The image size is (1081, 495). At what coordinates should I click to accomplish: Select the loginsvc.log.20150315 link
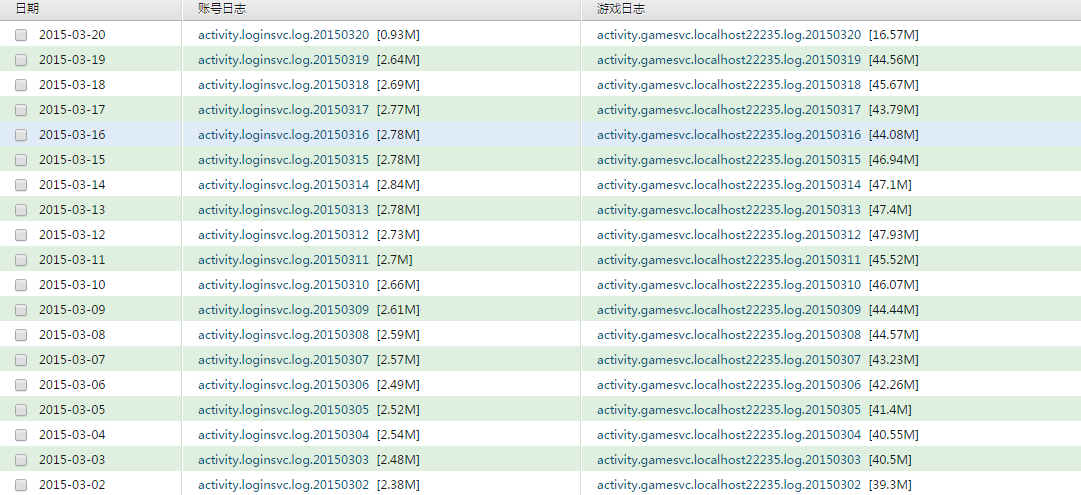coord(283,159)
